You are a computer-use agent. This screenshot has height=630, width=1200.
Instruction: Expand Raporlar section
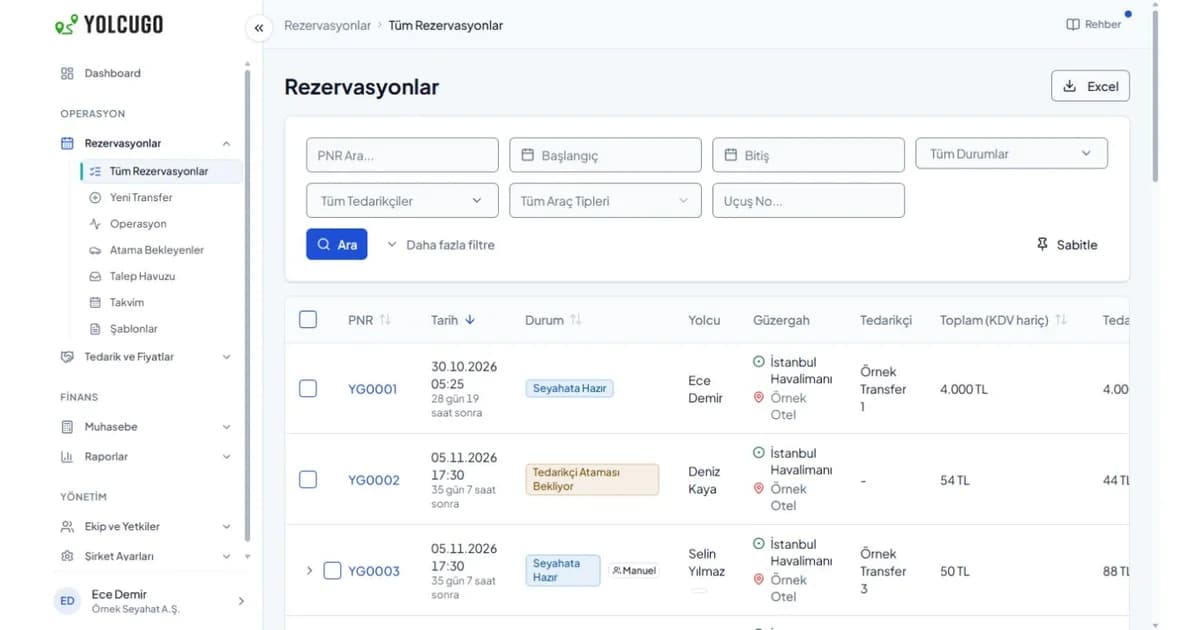tap(146, 457)
